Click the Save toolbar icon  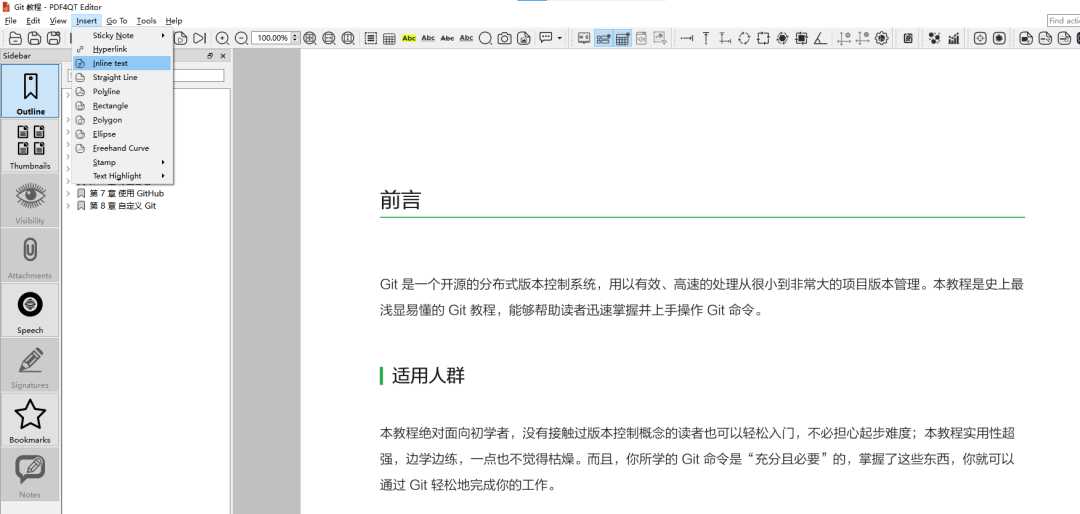tap(34, 39)
